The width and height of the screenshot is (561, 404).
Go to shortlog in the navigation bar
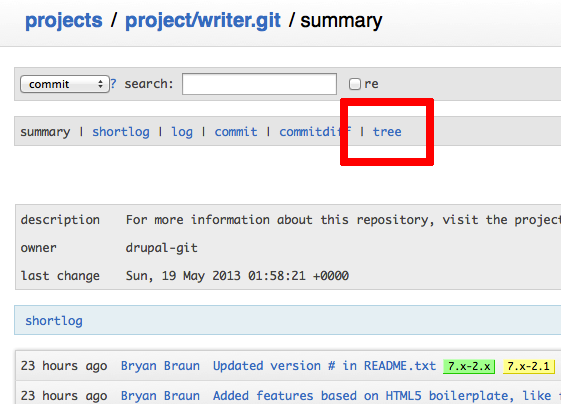[x=121, y=132]
